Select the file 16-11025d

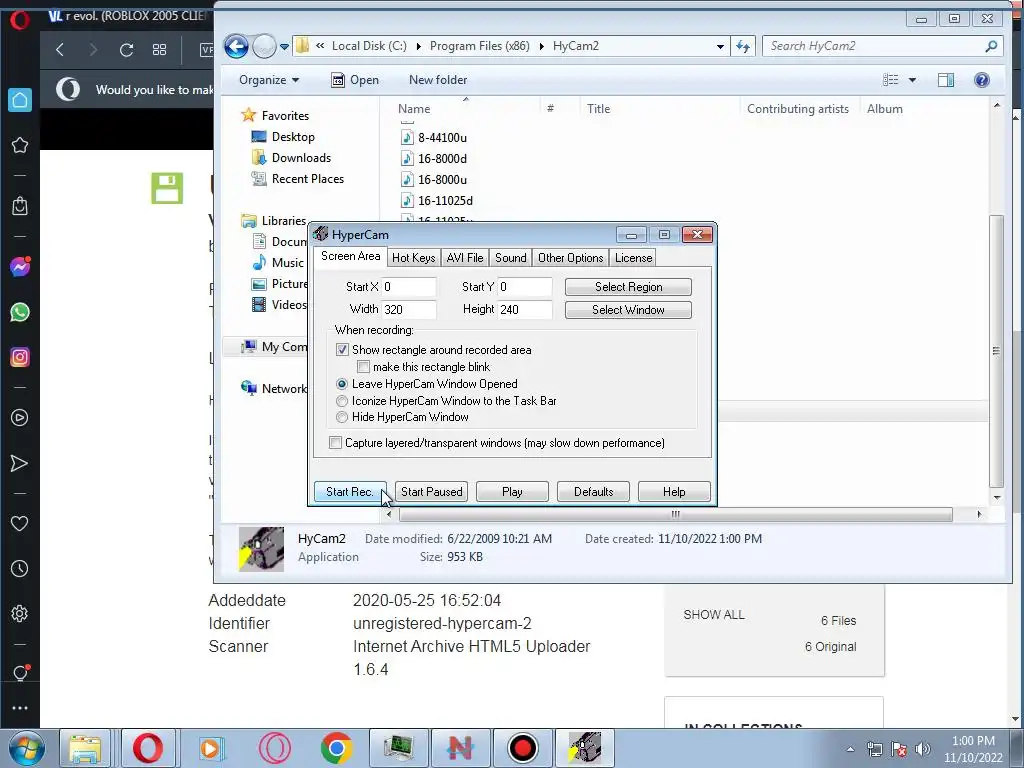[x=437, y=200]
